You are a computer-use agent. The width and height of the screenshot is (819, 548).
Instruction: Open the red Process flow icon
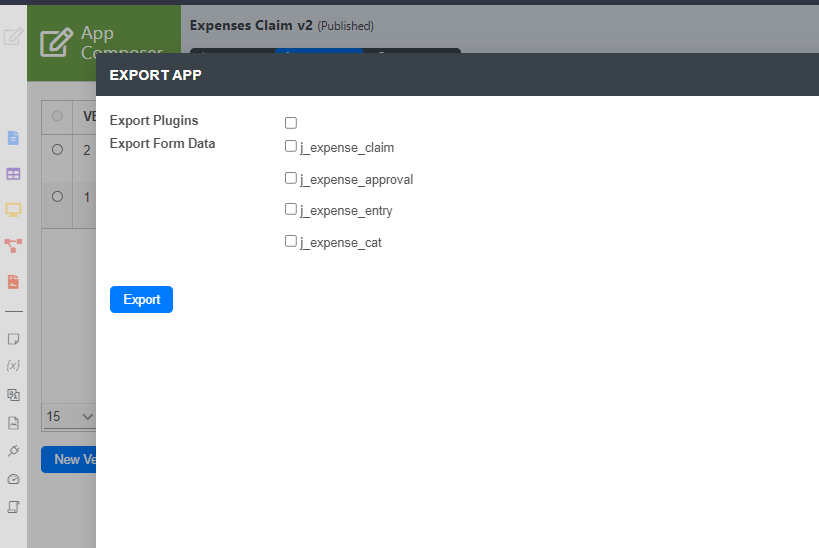coord(13,245)
